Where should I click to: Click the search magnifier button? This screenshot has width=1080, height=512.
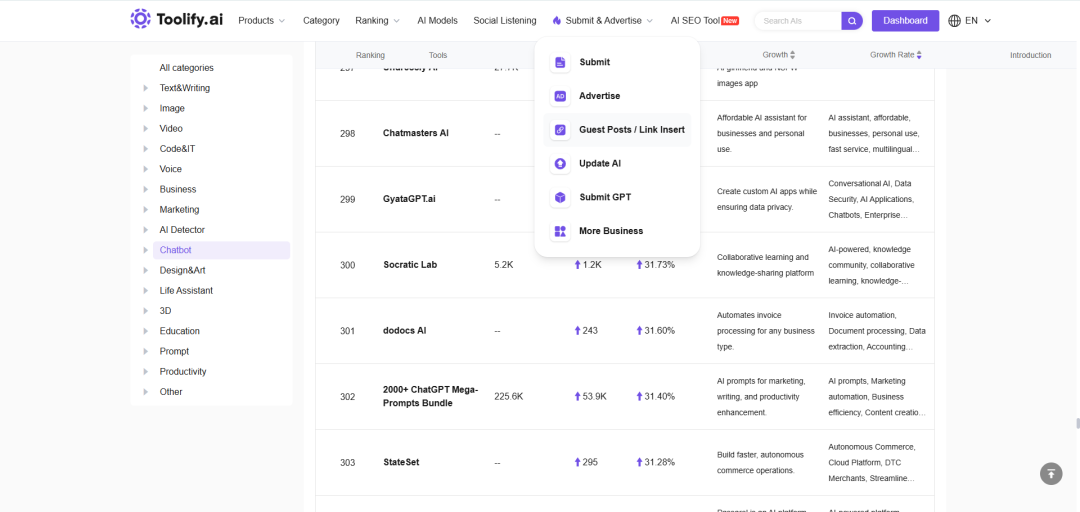click(852, 21)
